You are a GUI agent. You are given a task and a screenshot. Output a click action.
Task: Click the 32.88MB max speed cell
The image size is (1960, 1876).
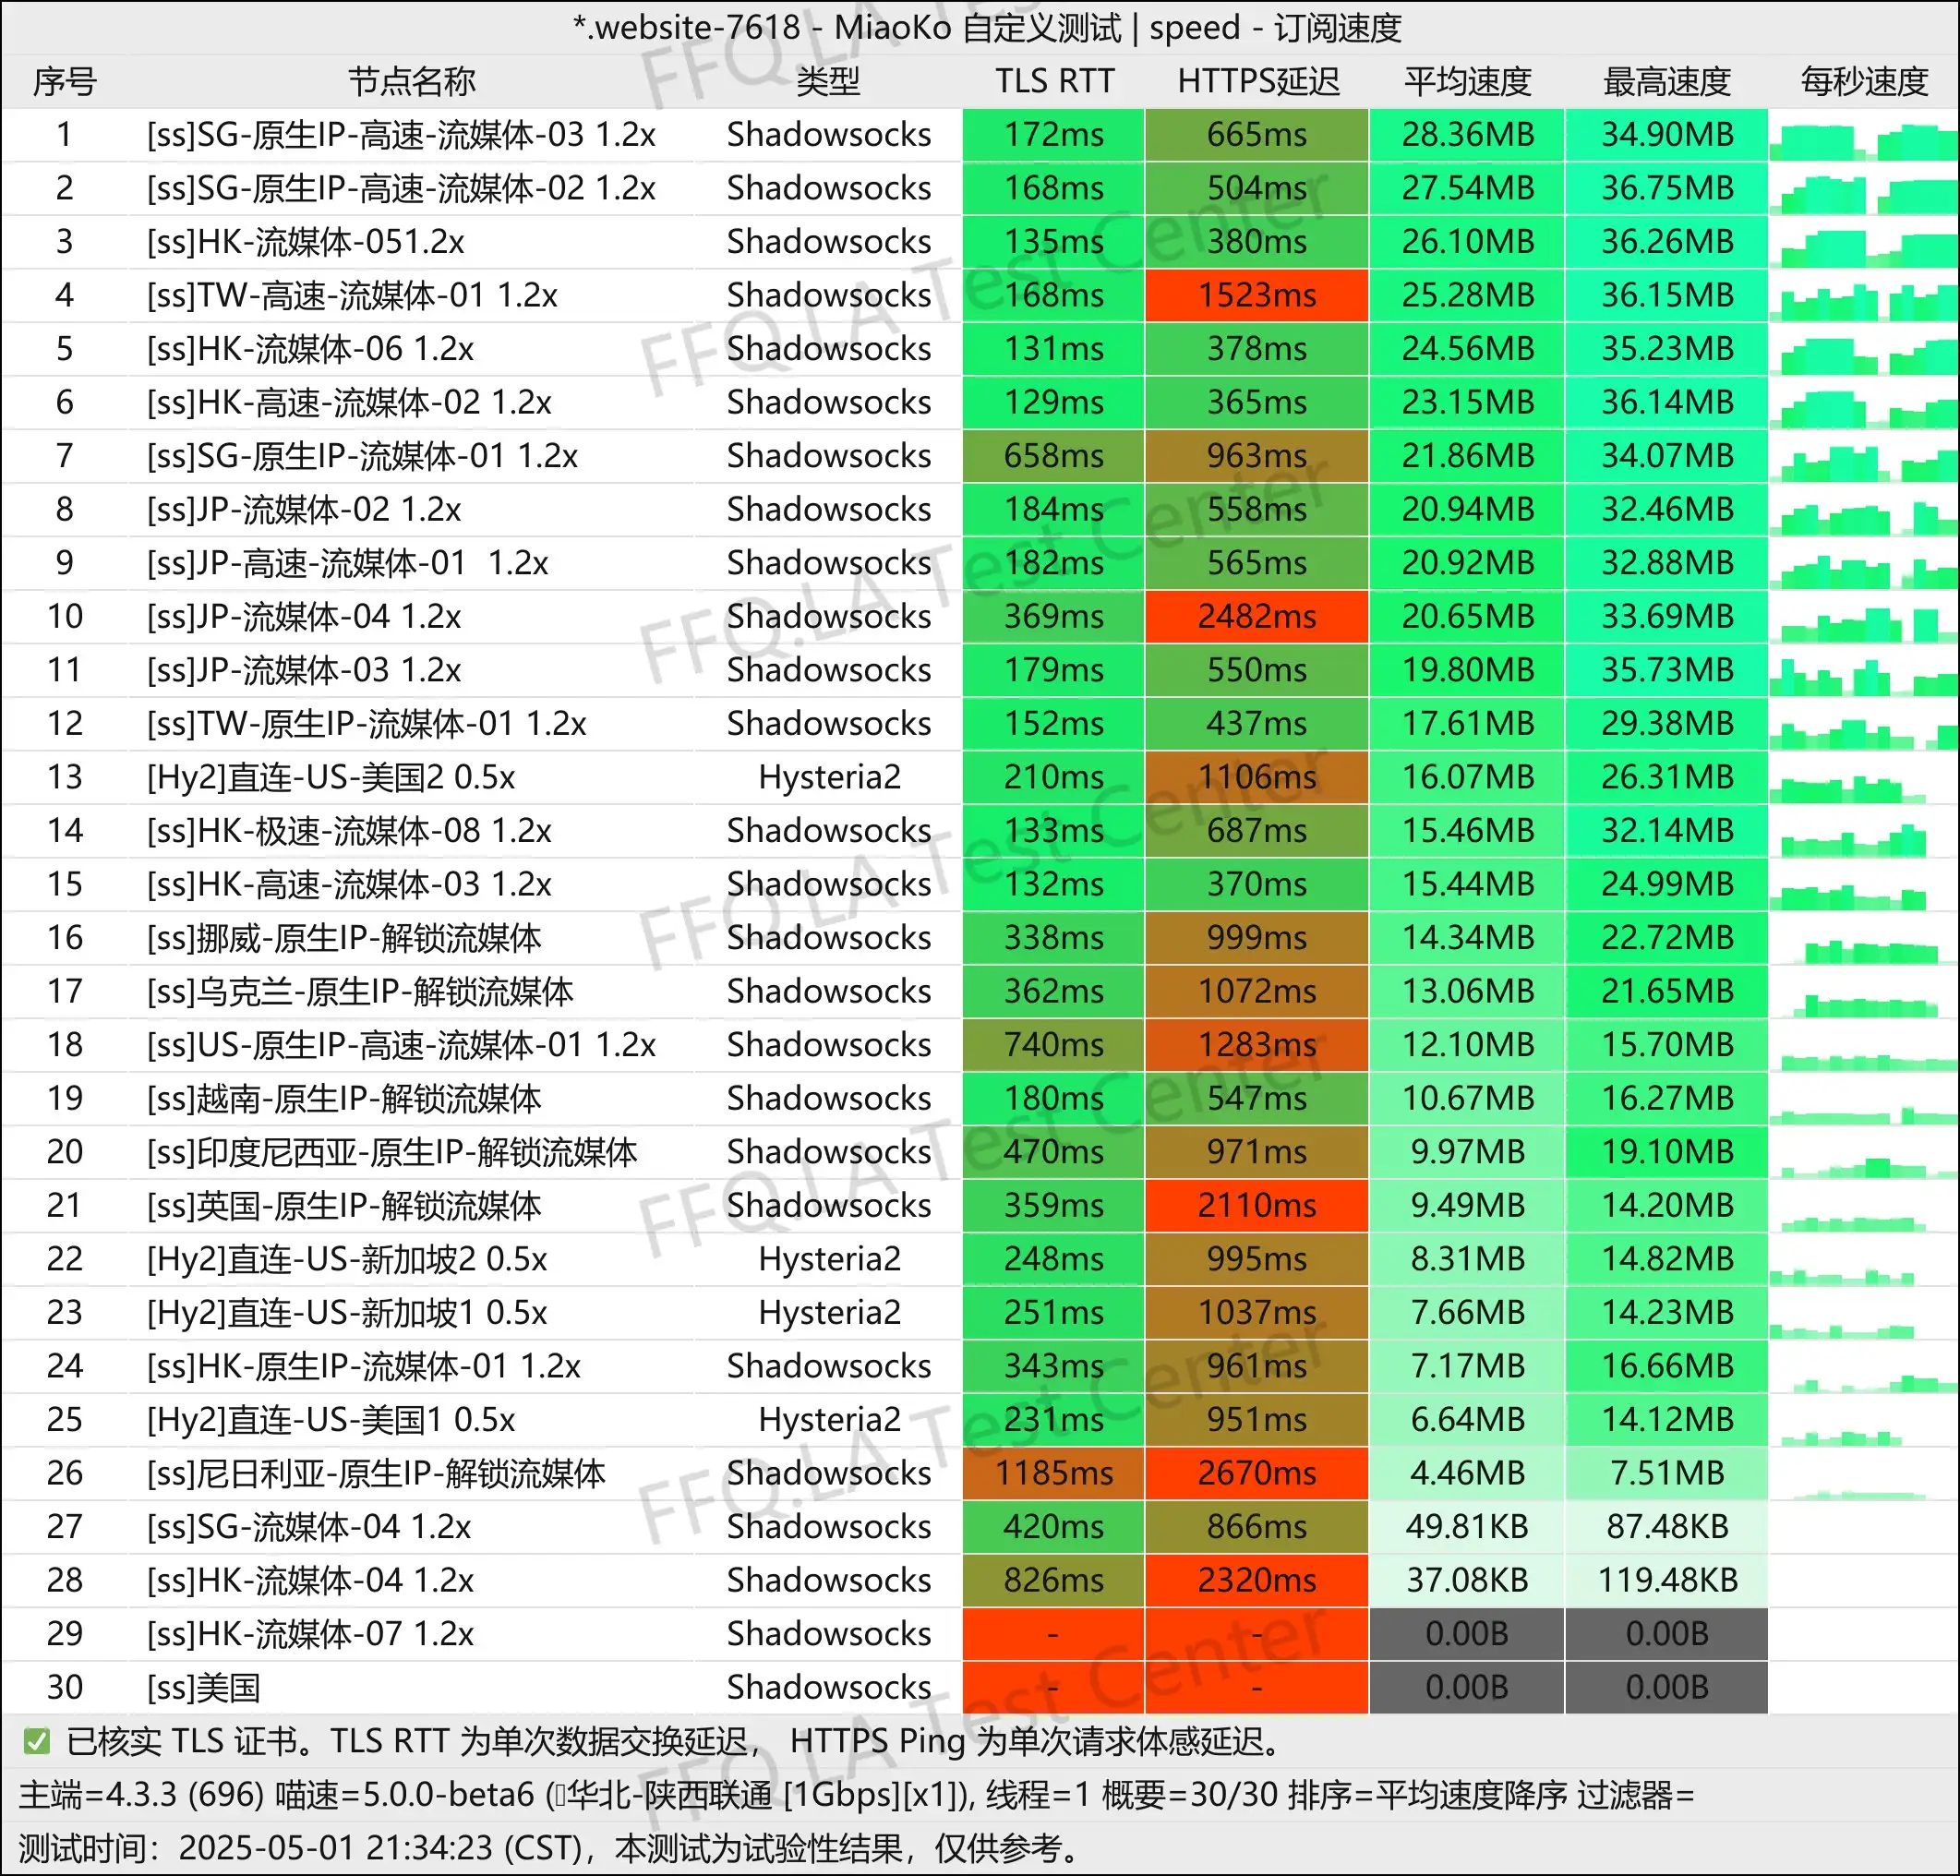1667,563
